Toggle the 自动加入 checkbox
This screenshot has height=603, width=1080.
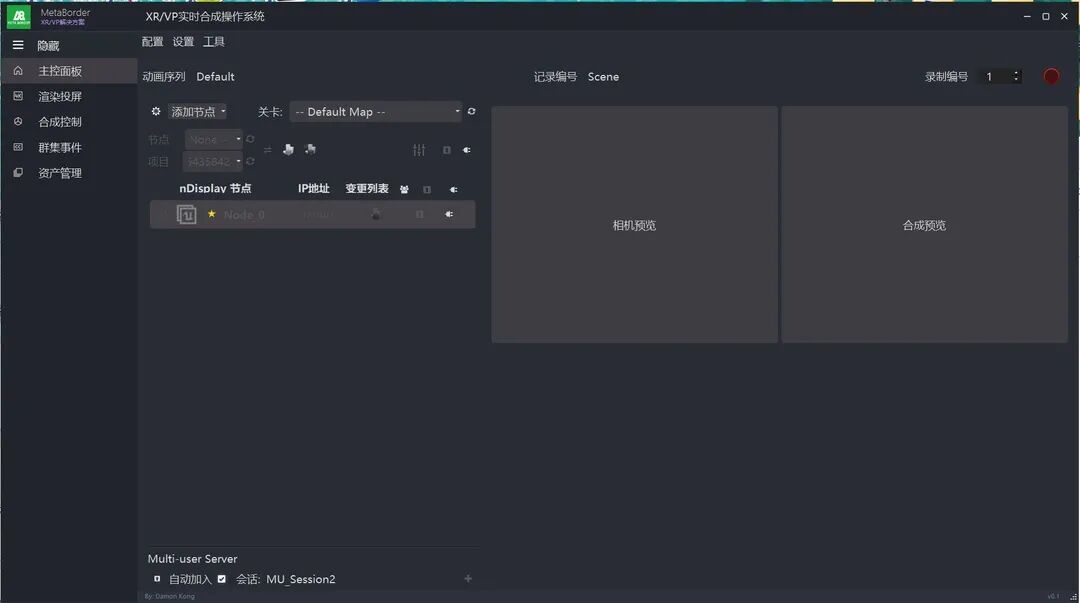[222, 579]
